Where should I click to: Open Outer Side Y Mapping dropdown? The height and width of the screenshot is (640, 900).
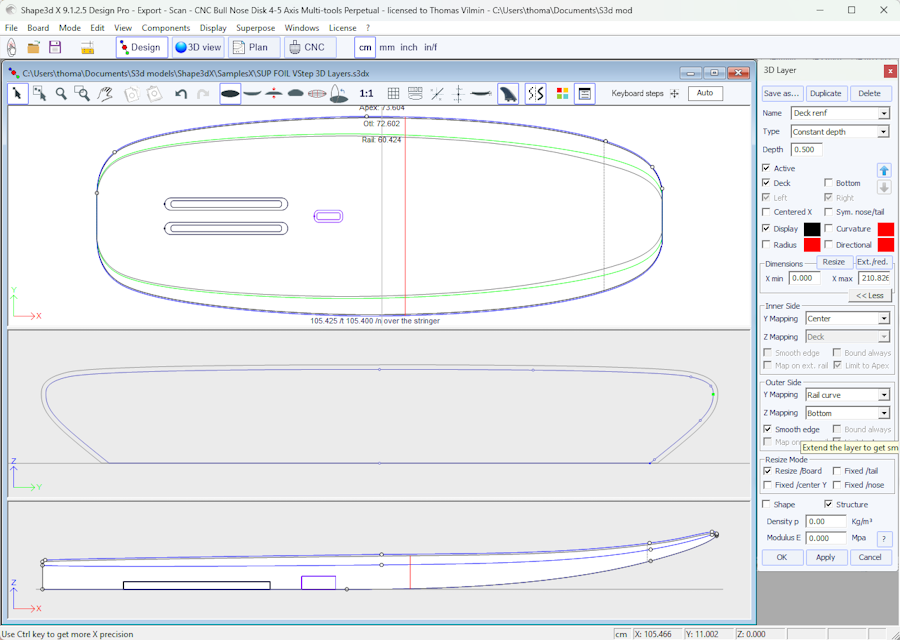point(884,395)
